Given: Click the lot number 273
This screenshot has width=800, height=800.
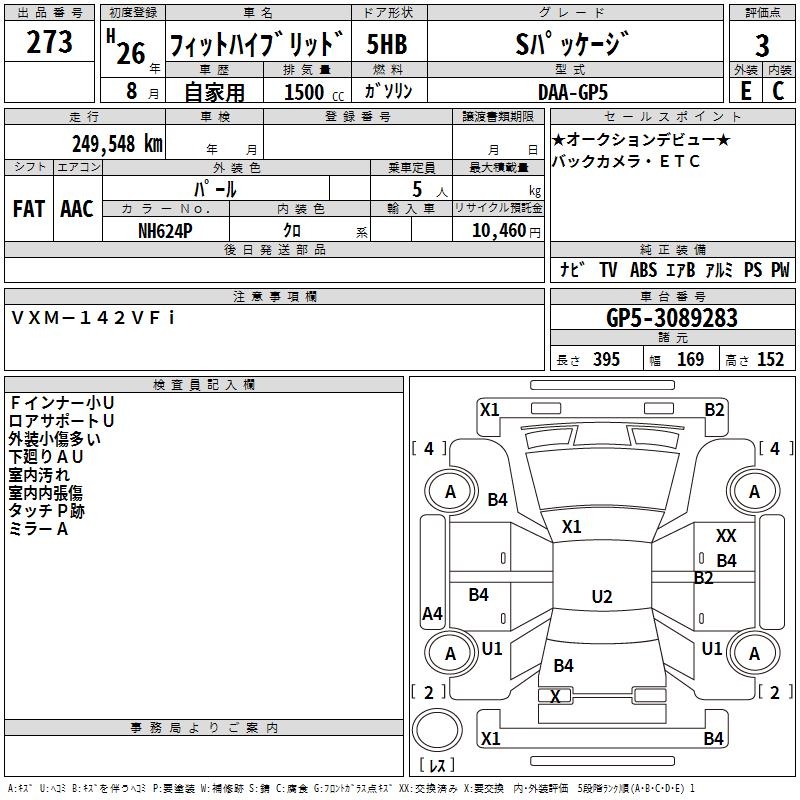Looking at the screenshot, I should (50, 42).
